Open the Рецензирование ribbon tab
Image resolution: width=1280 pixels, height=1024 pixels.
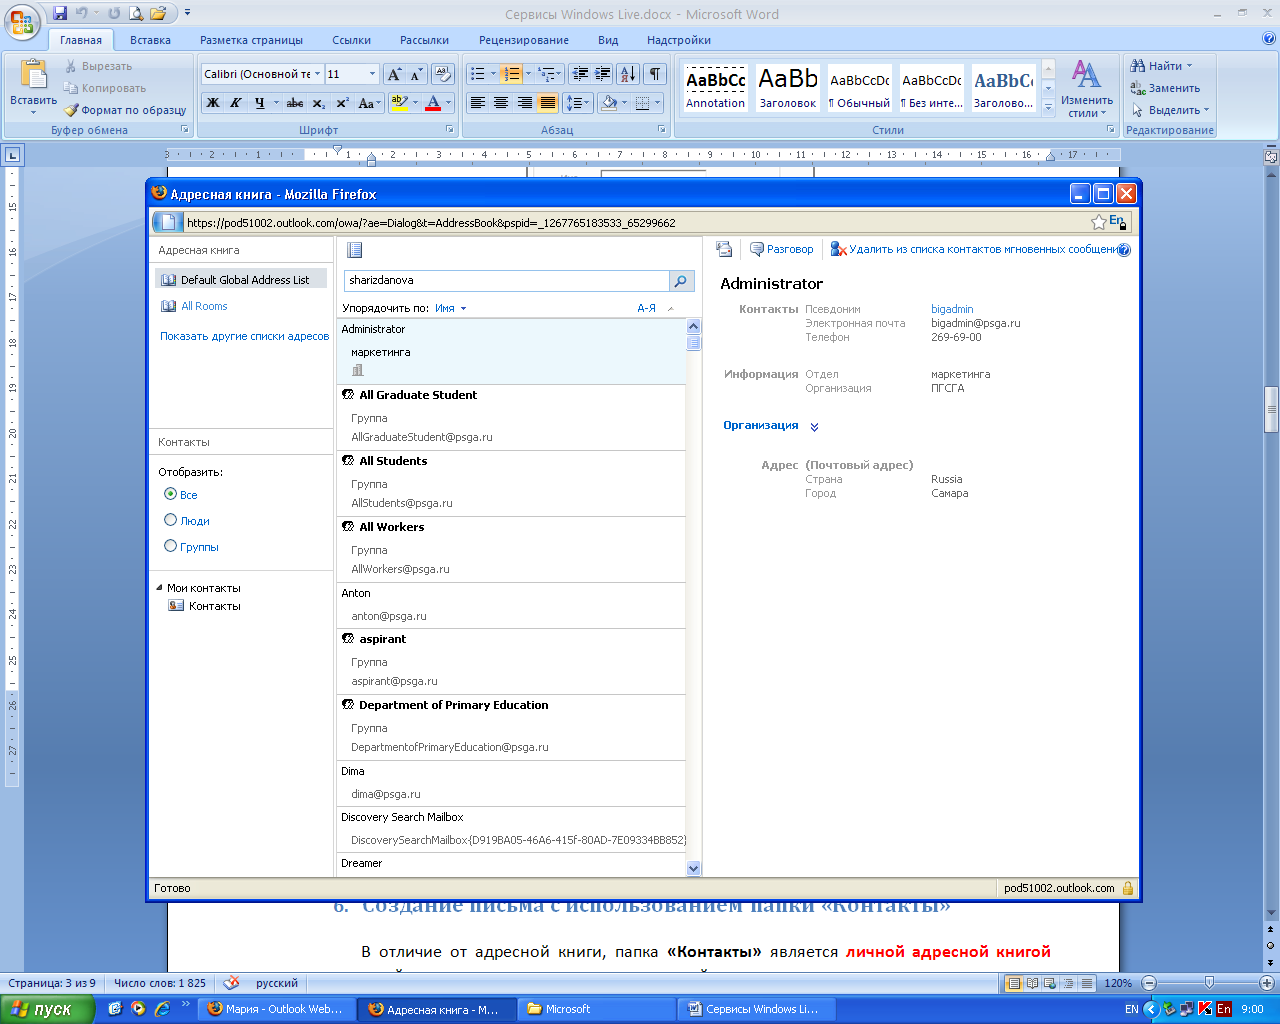pyautogui.click(x=524, y=40)
